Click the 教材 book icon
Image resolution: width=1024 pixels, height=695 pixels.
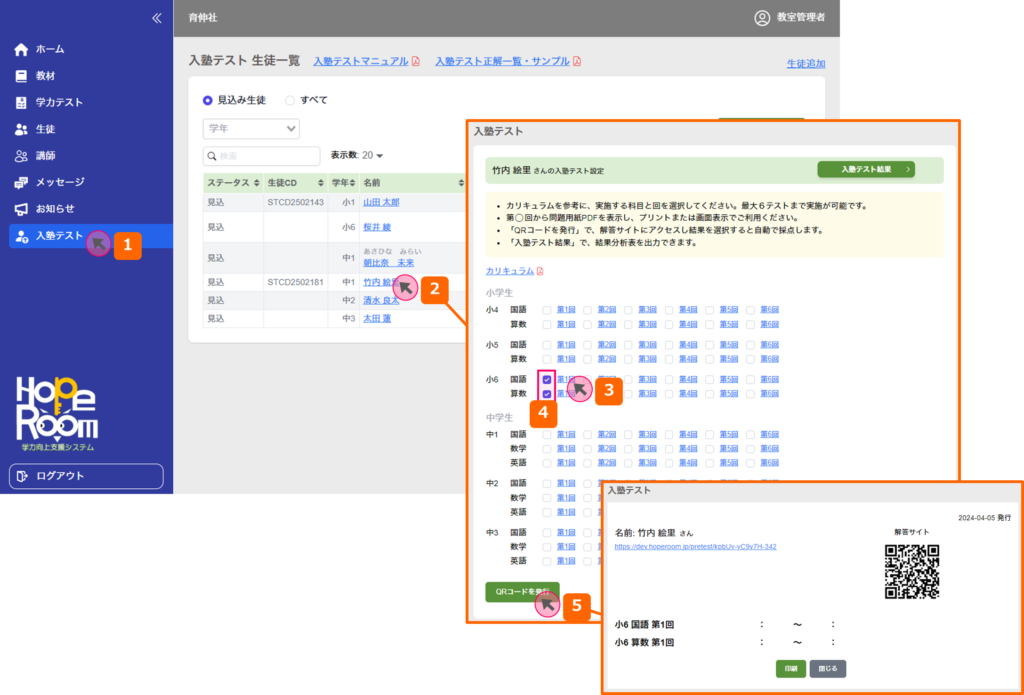[x=21, y=76]
